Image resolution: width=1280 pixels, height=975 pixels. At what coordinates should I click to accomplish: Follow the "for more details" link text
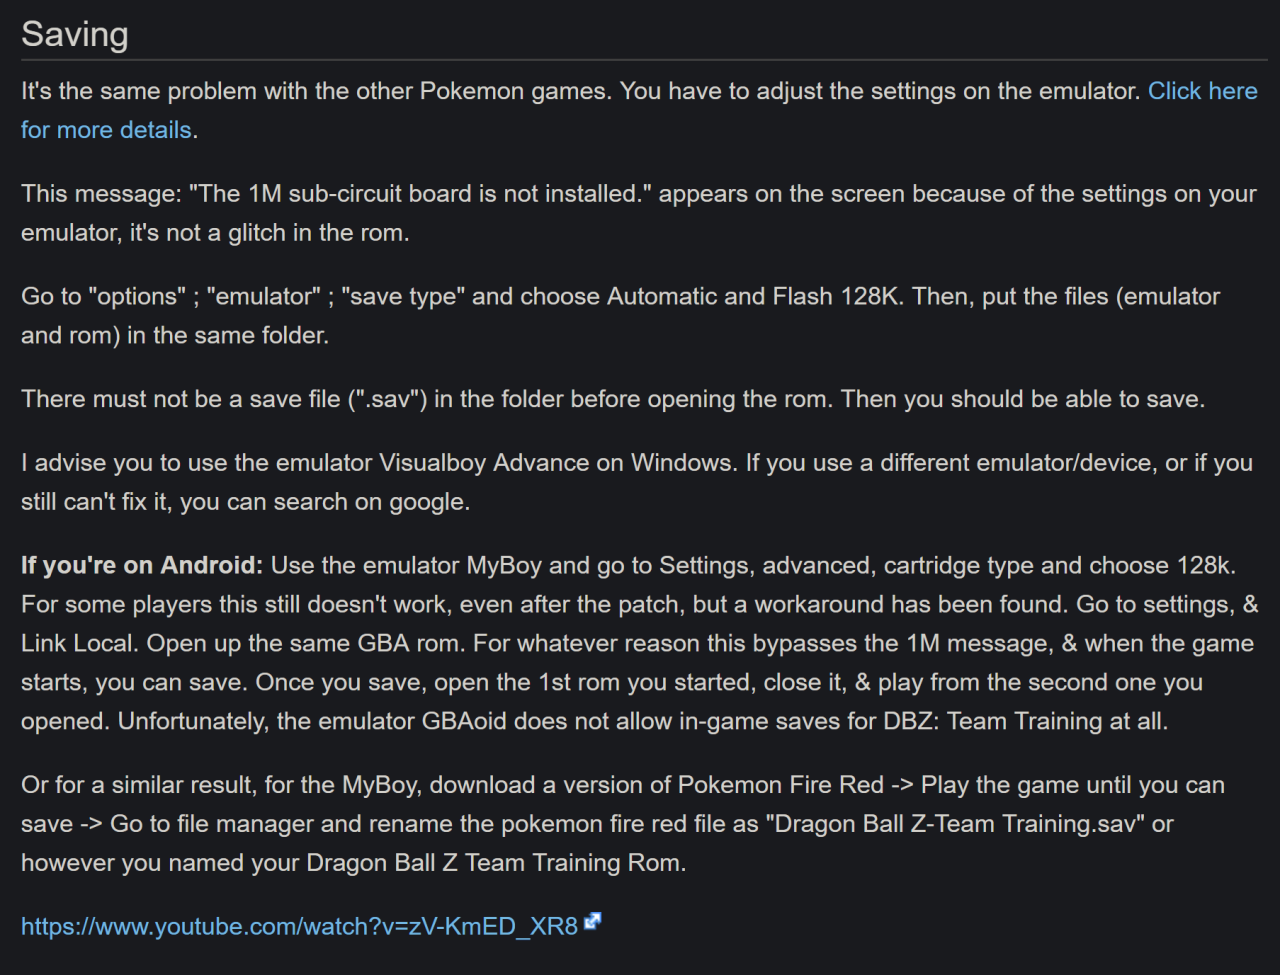point(106,130)
